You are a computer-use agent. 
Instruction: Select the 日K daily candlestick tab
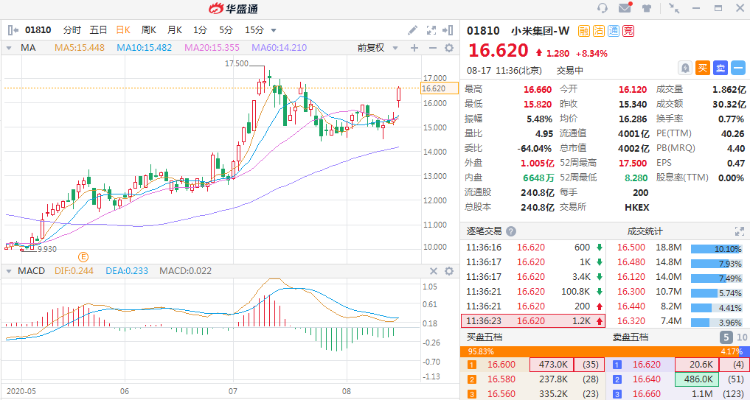pos(123,30)
